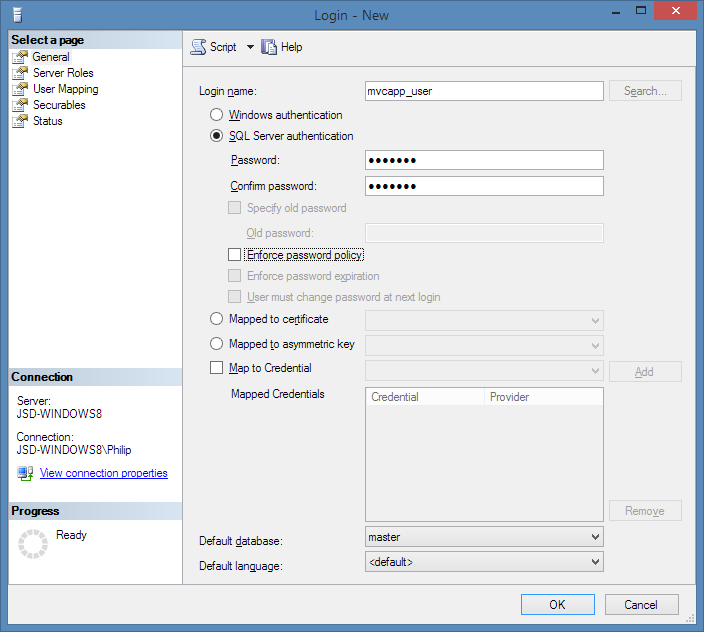Click the Help toolbar icon

click(x=269, y=47)
